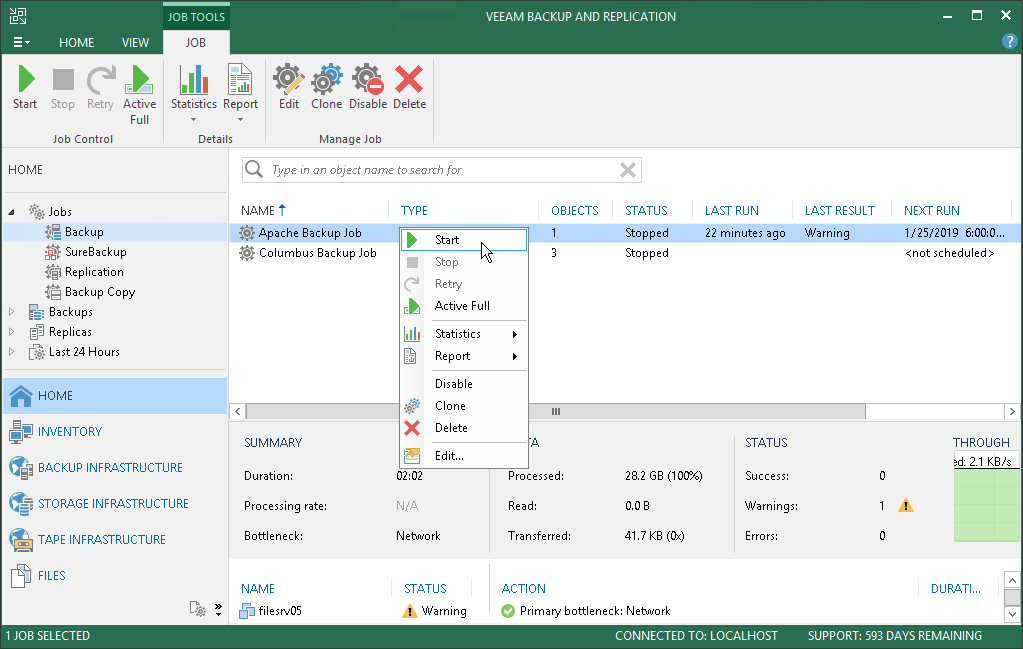This screenshot has height=649, width=1023.
Task: Clear the search field with X
Action: (x=628, y=170)
